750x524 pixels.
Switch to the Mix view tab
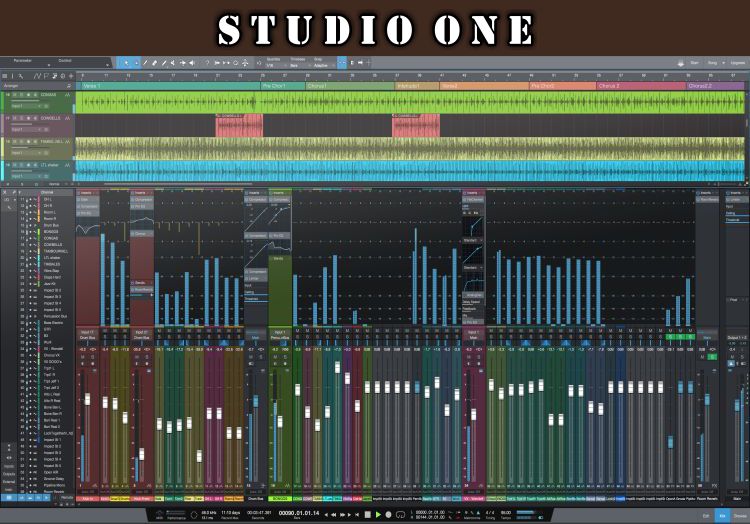723,516
